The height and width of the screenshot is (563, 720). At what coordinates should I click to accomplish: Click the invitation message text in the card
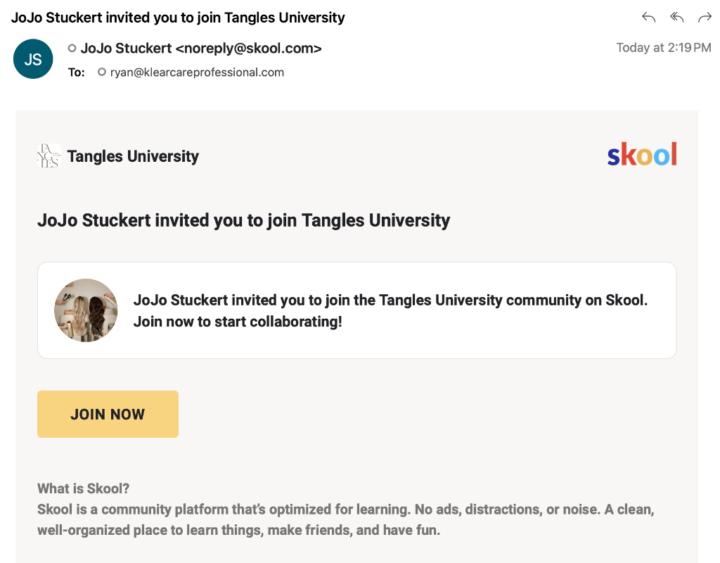pyautogui.click(x=390, y=311)
